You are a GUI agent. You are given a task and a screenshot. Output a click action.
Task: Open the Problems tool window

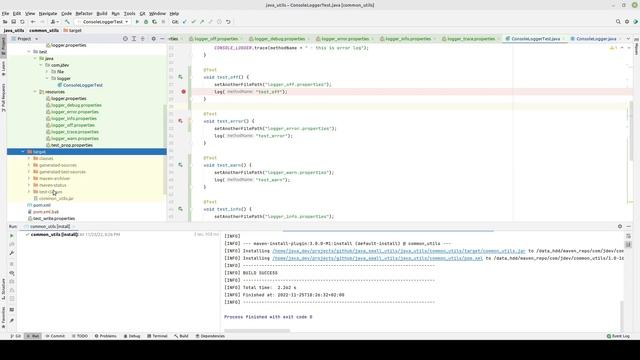coord(105,336)
